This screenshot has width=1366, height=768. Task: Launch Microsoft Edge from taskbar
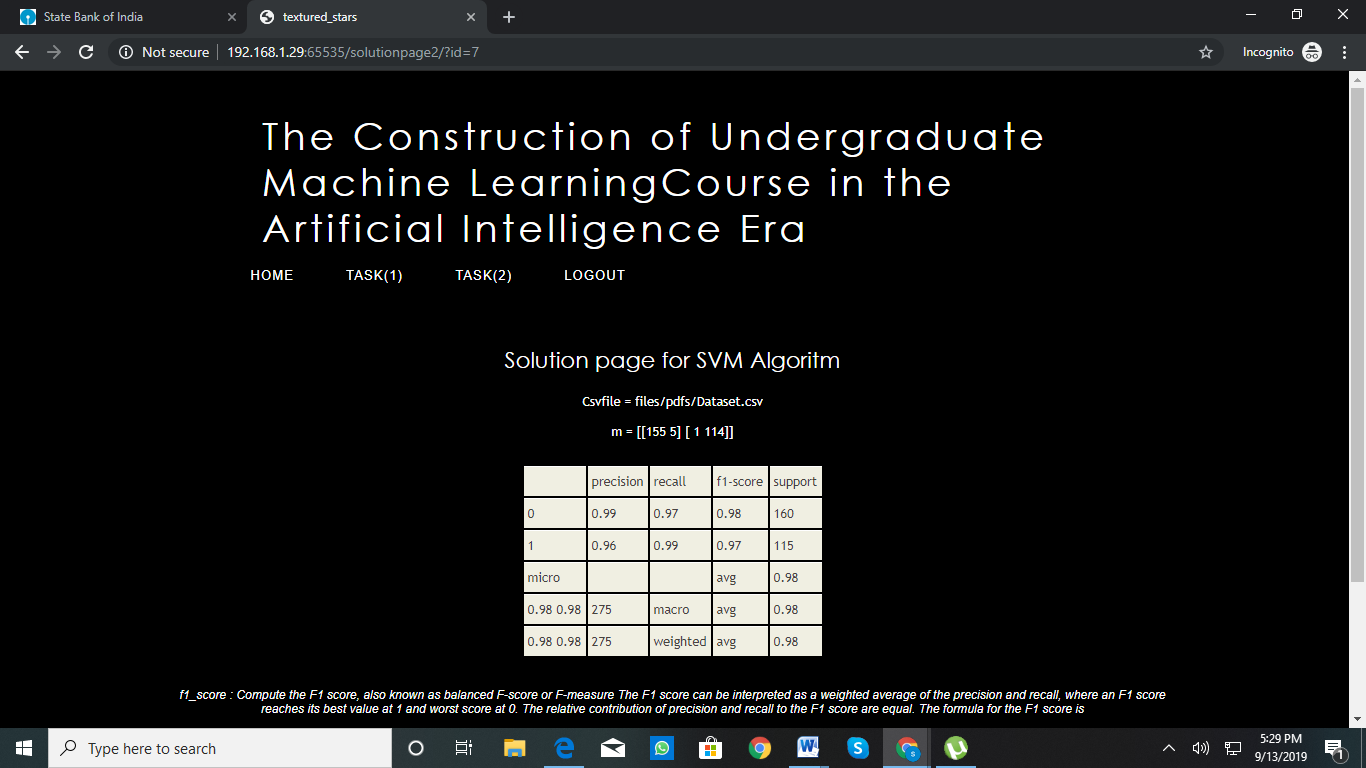pos(563,748)
